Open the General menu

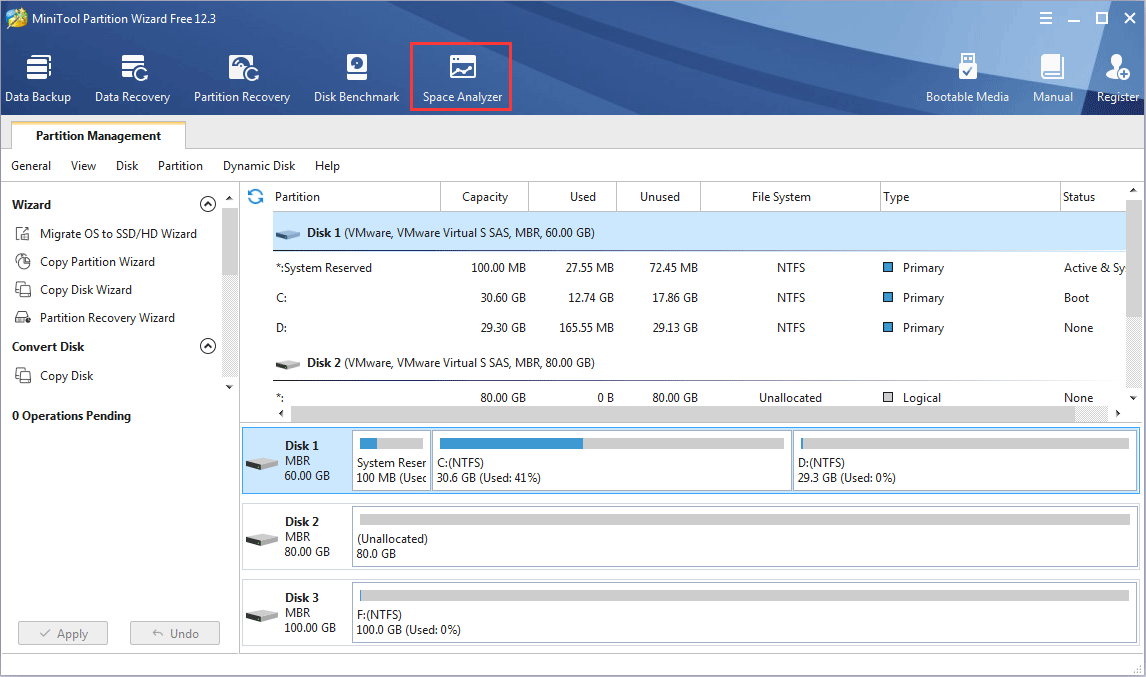pyautogui.click(x=31, y=166)
